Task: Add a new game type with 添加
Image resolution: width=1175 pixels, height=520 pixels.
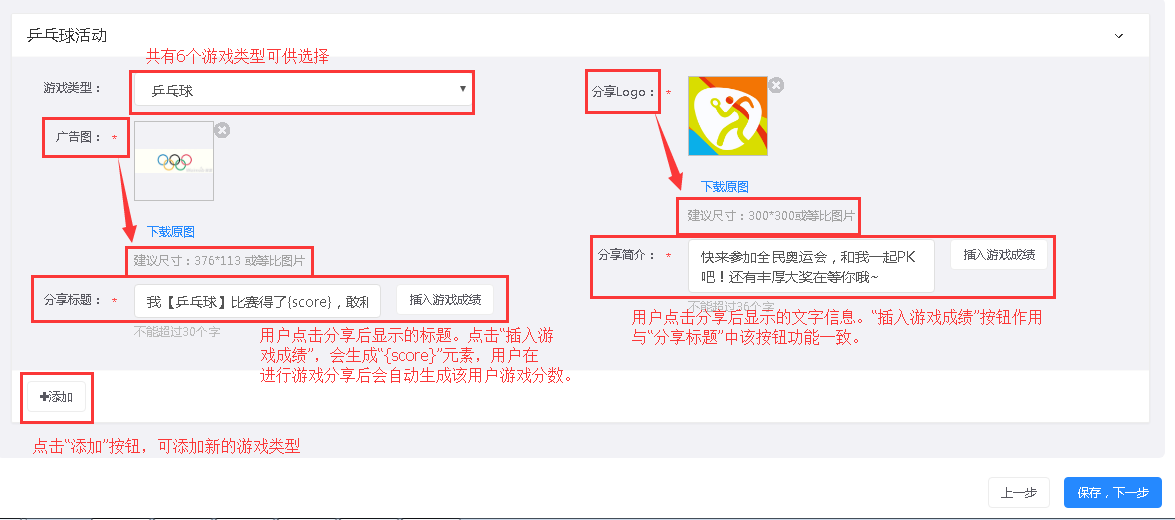Action: 56,397
